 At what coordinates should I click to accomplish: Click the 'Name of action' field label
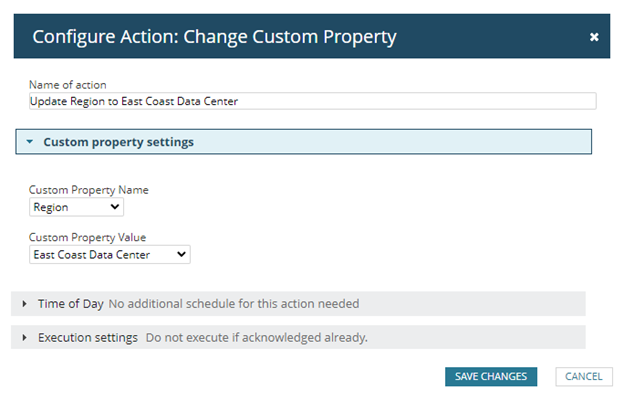[68, 84]
